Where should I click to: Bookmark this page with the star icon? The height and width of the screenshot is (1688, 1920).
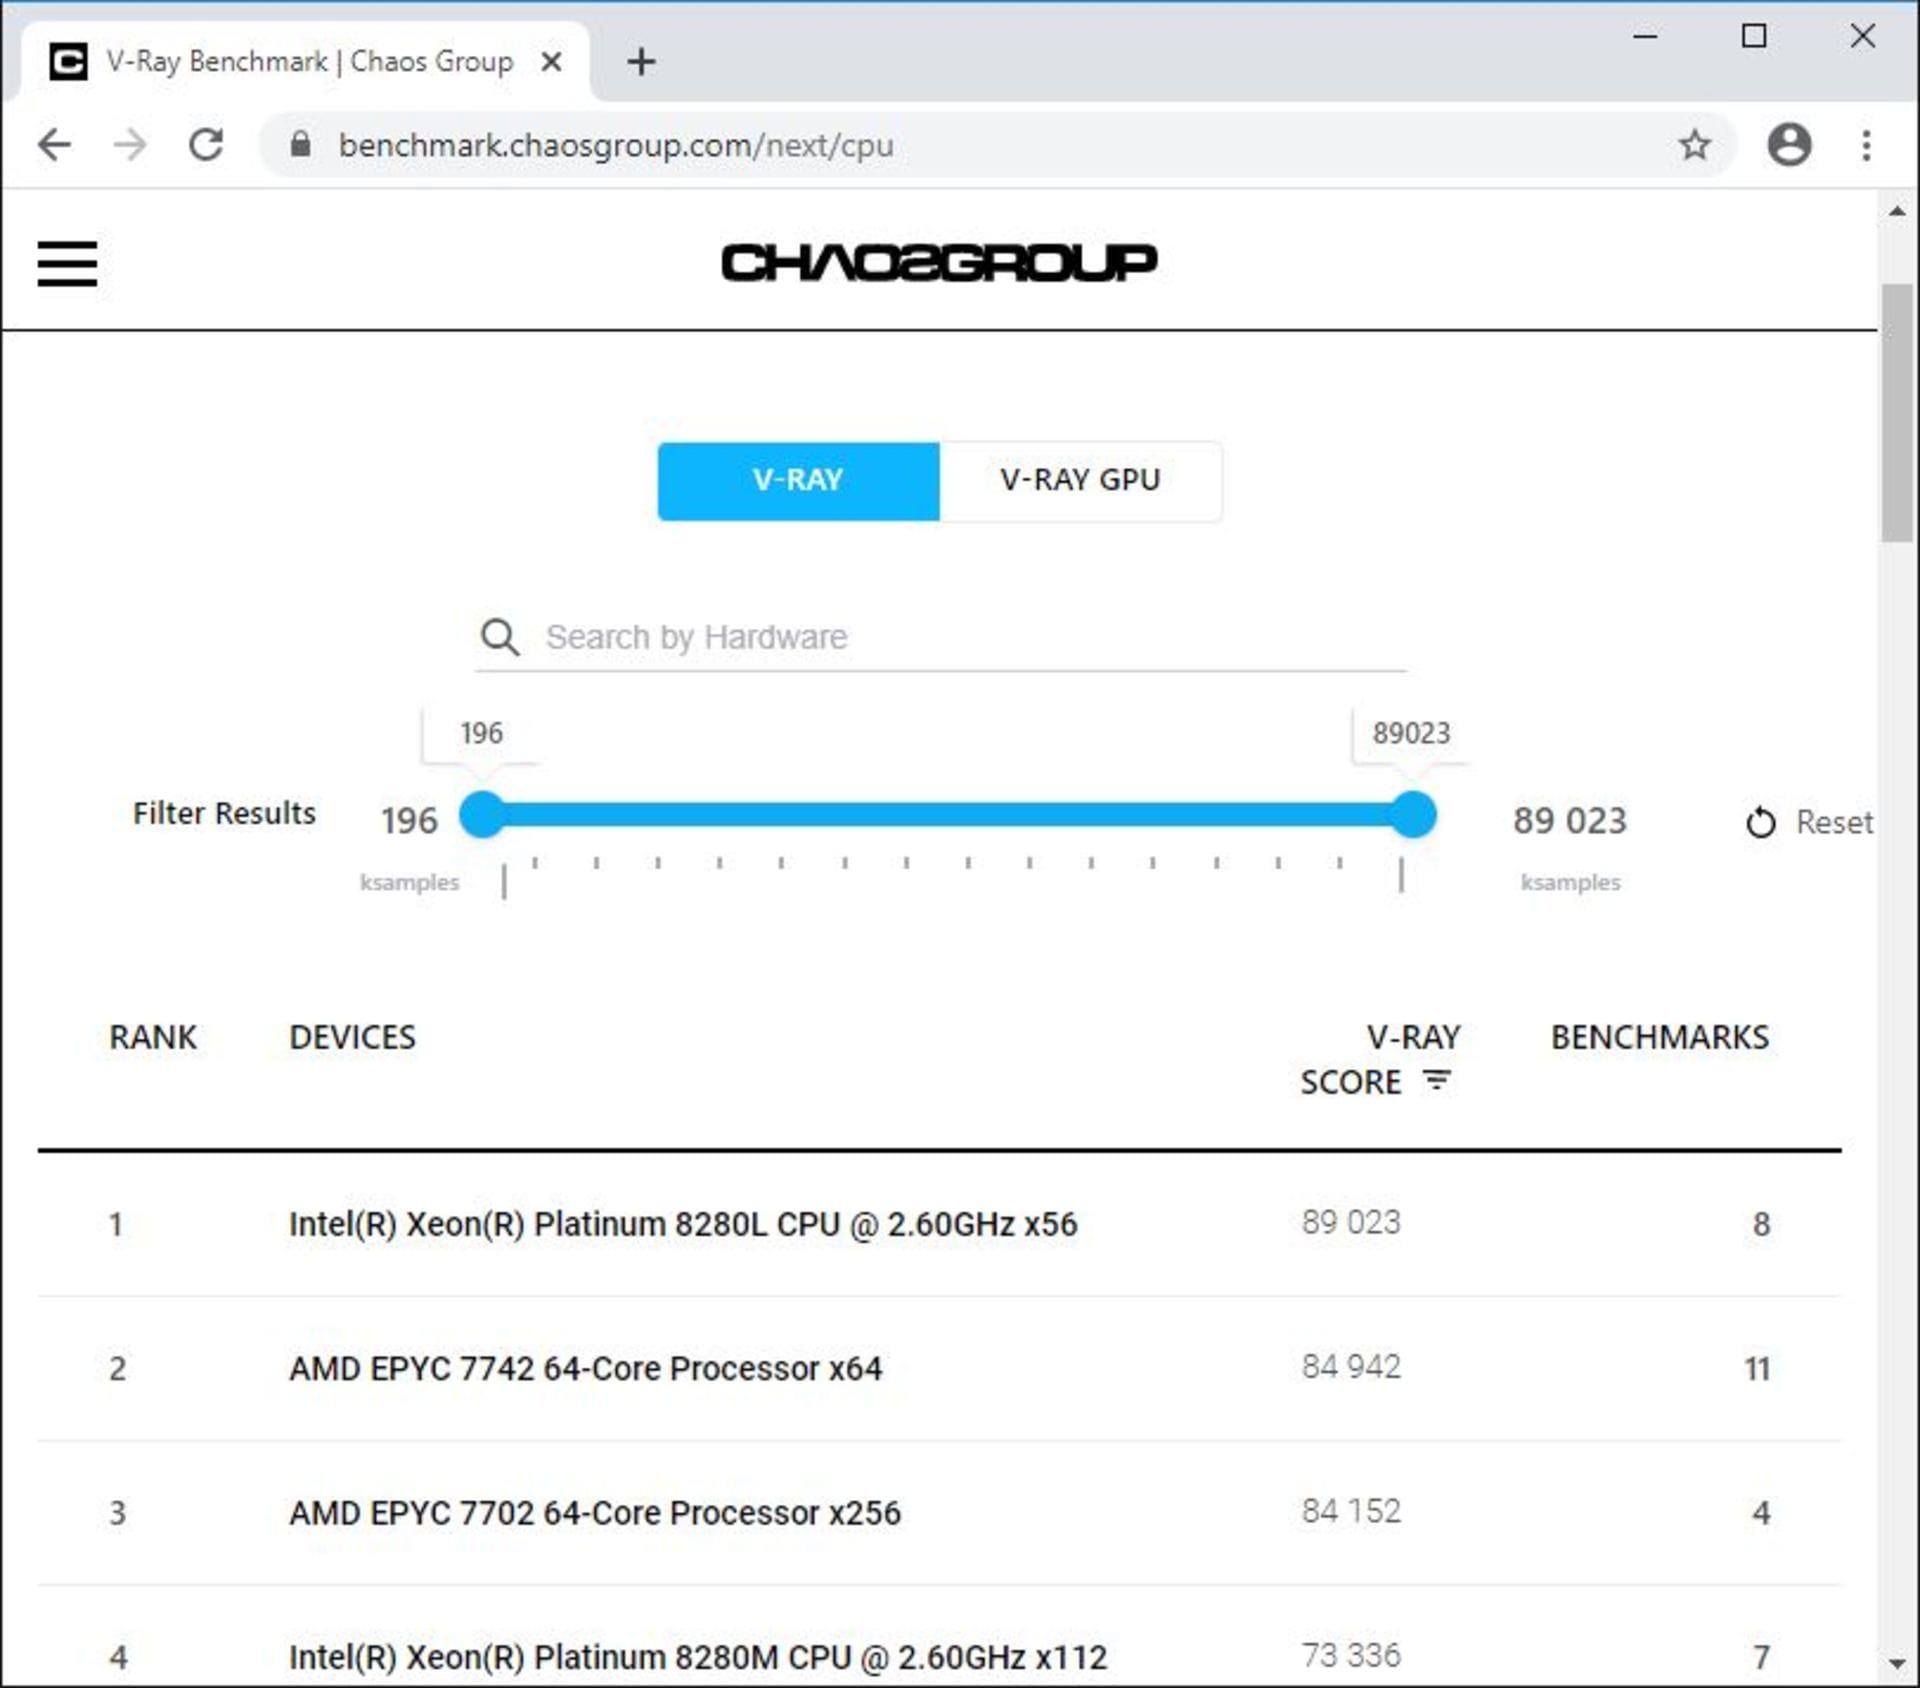pyautogui.click(x=1694, y=145)
